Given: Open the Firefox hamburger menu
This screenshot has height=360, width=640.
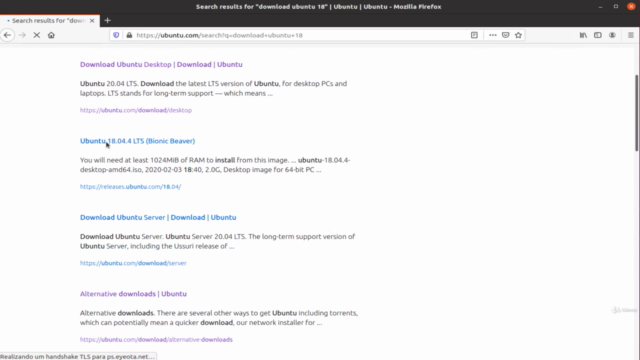Looking at the screenshot, I should tap(631, 35).
